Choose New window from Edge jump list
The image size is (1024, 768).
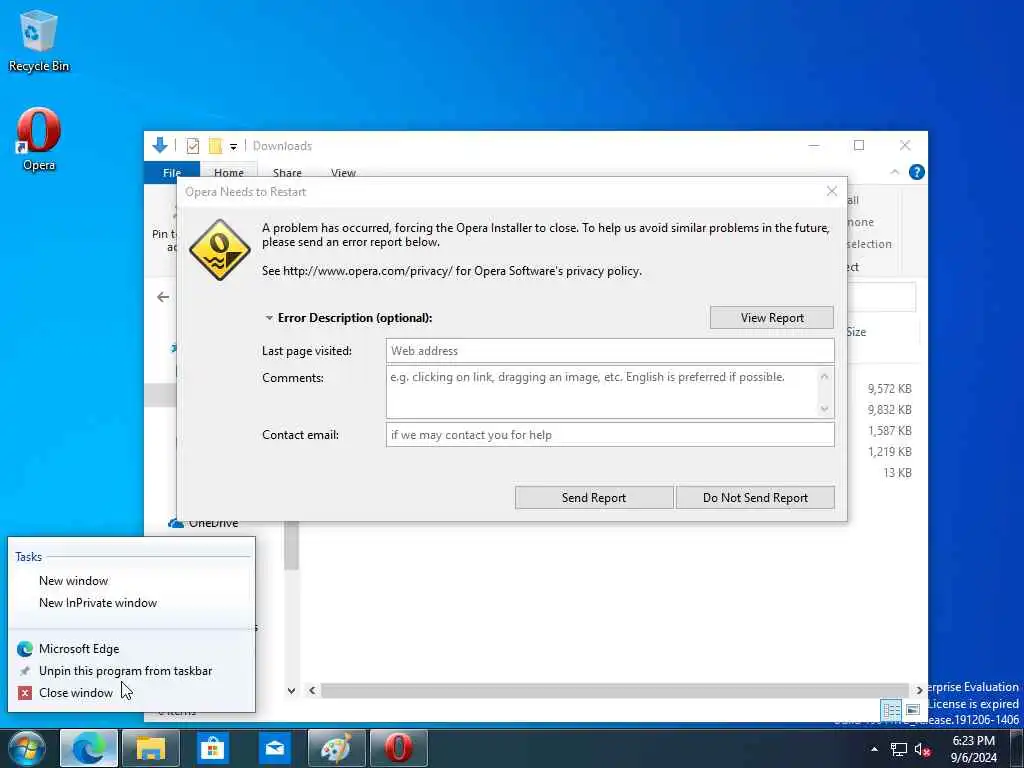click(x=74, y=581)
